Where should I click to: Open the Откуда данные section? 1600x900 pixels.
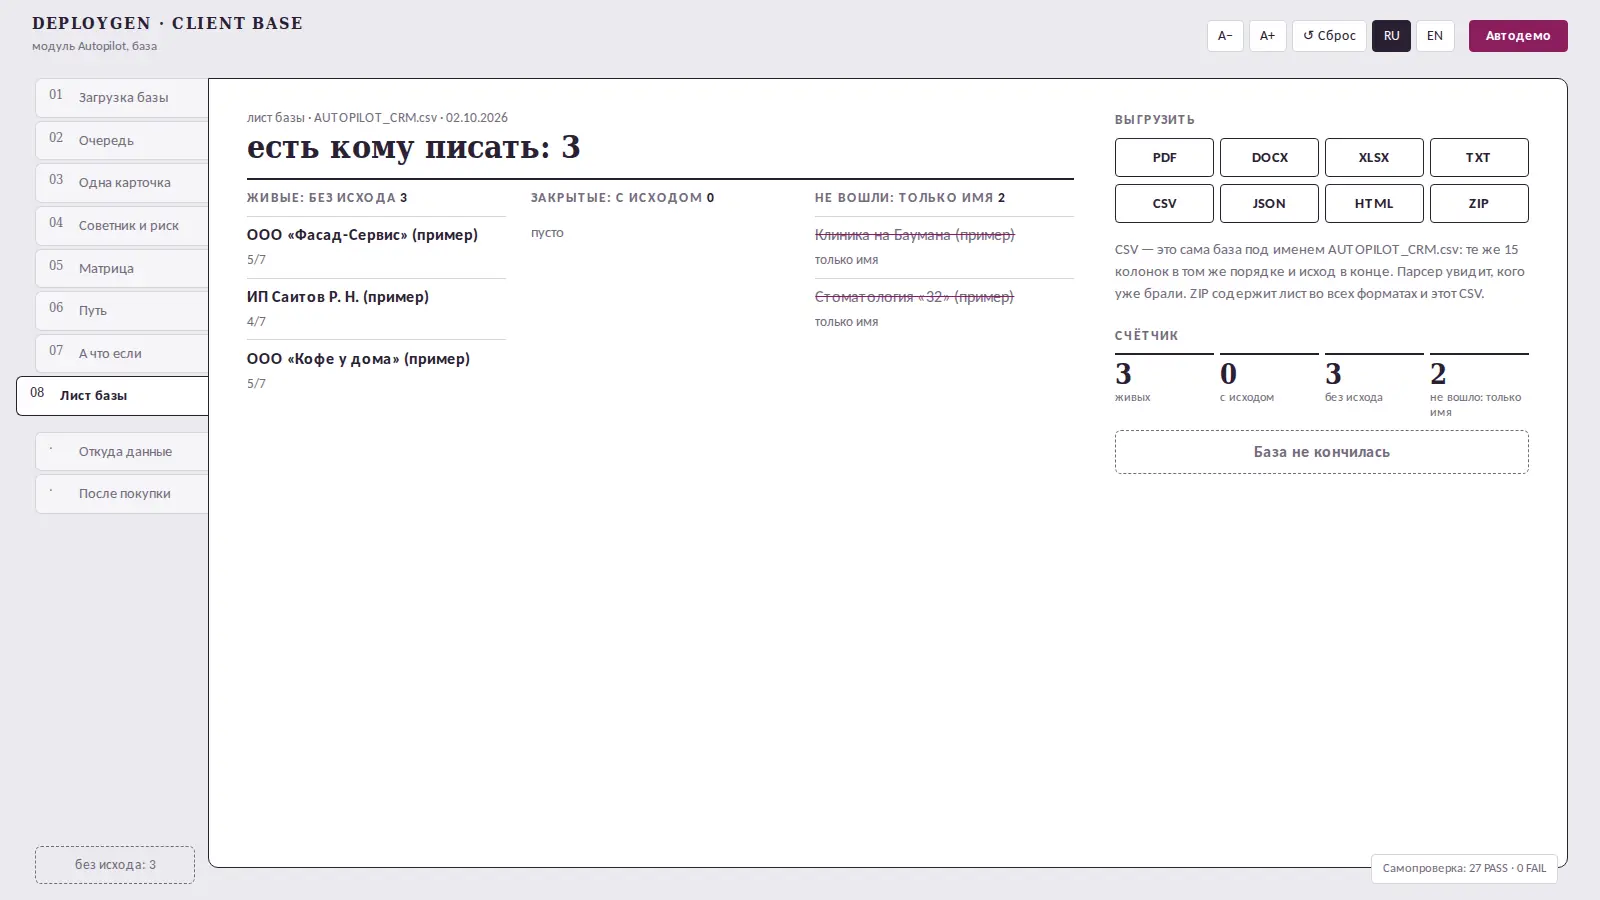[x=122, y=451]
